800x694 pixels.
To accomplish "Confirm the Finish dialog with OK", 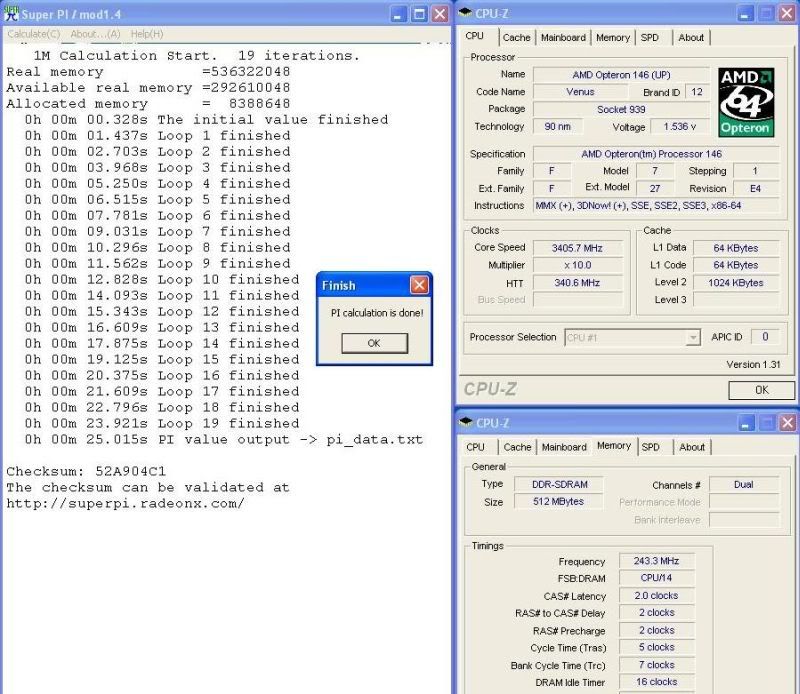I will (374, 343).
